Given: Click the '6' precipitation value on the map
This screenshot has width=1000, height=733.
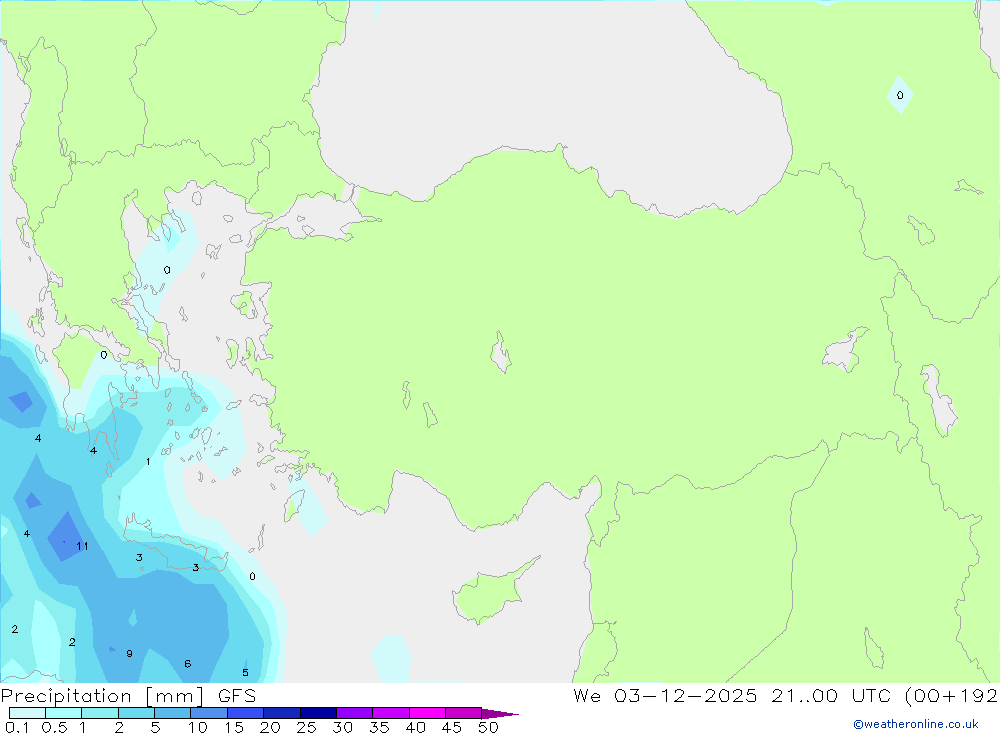Looking at the screenshot, I should click(x=188, y=663).
